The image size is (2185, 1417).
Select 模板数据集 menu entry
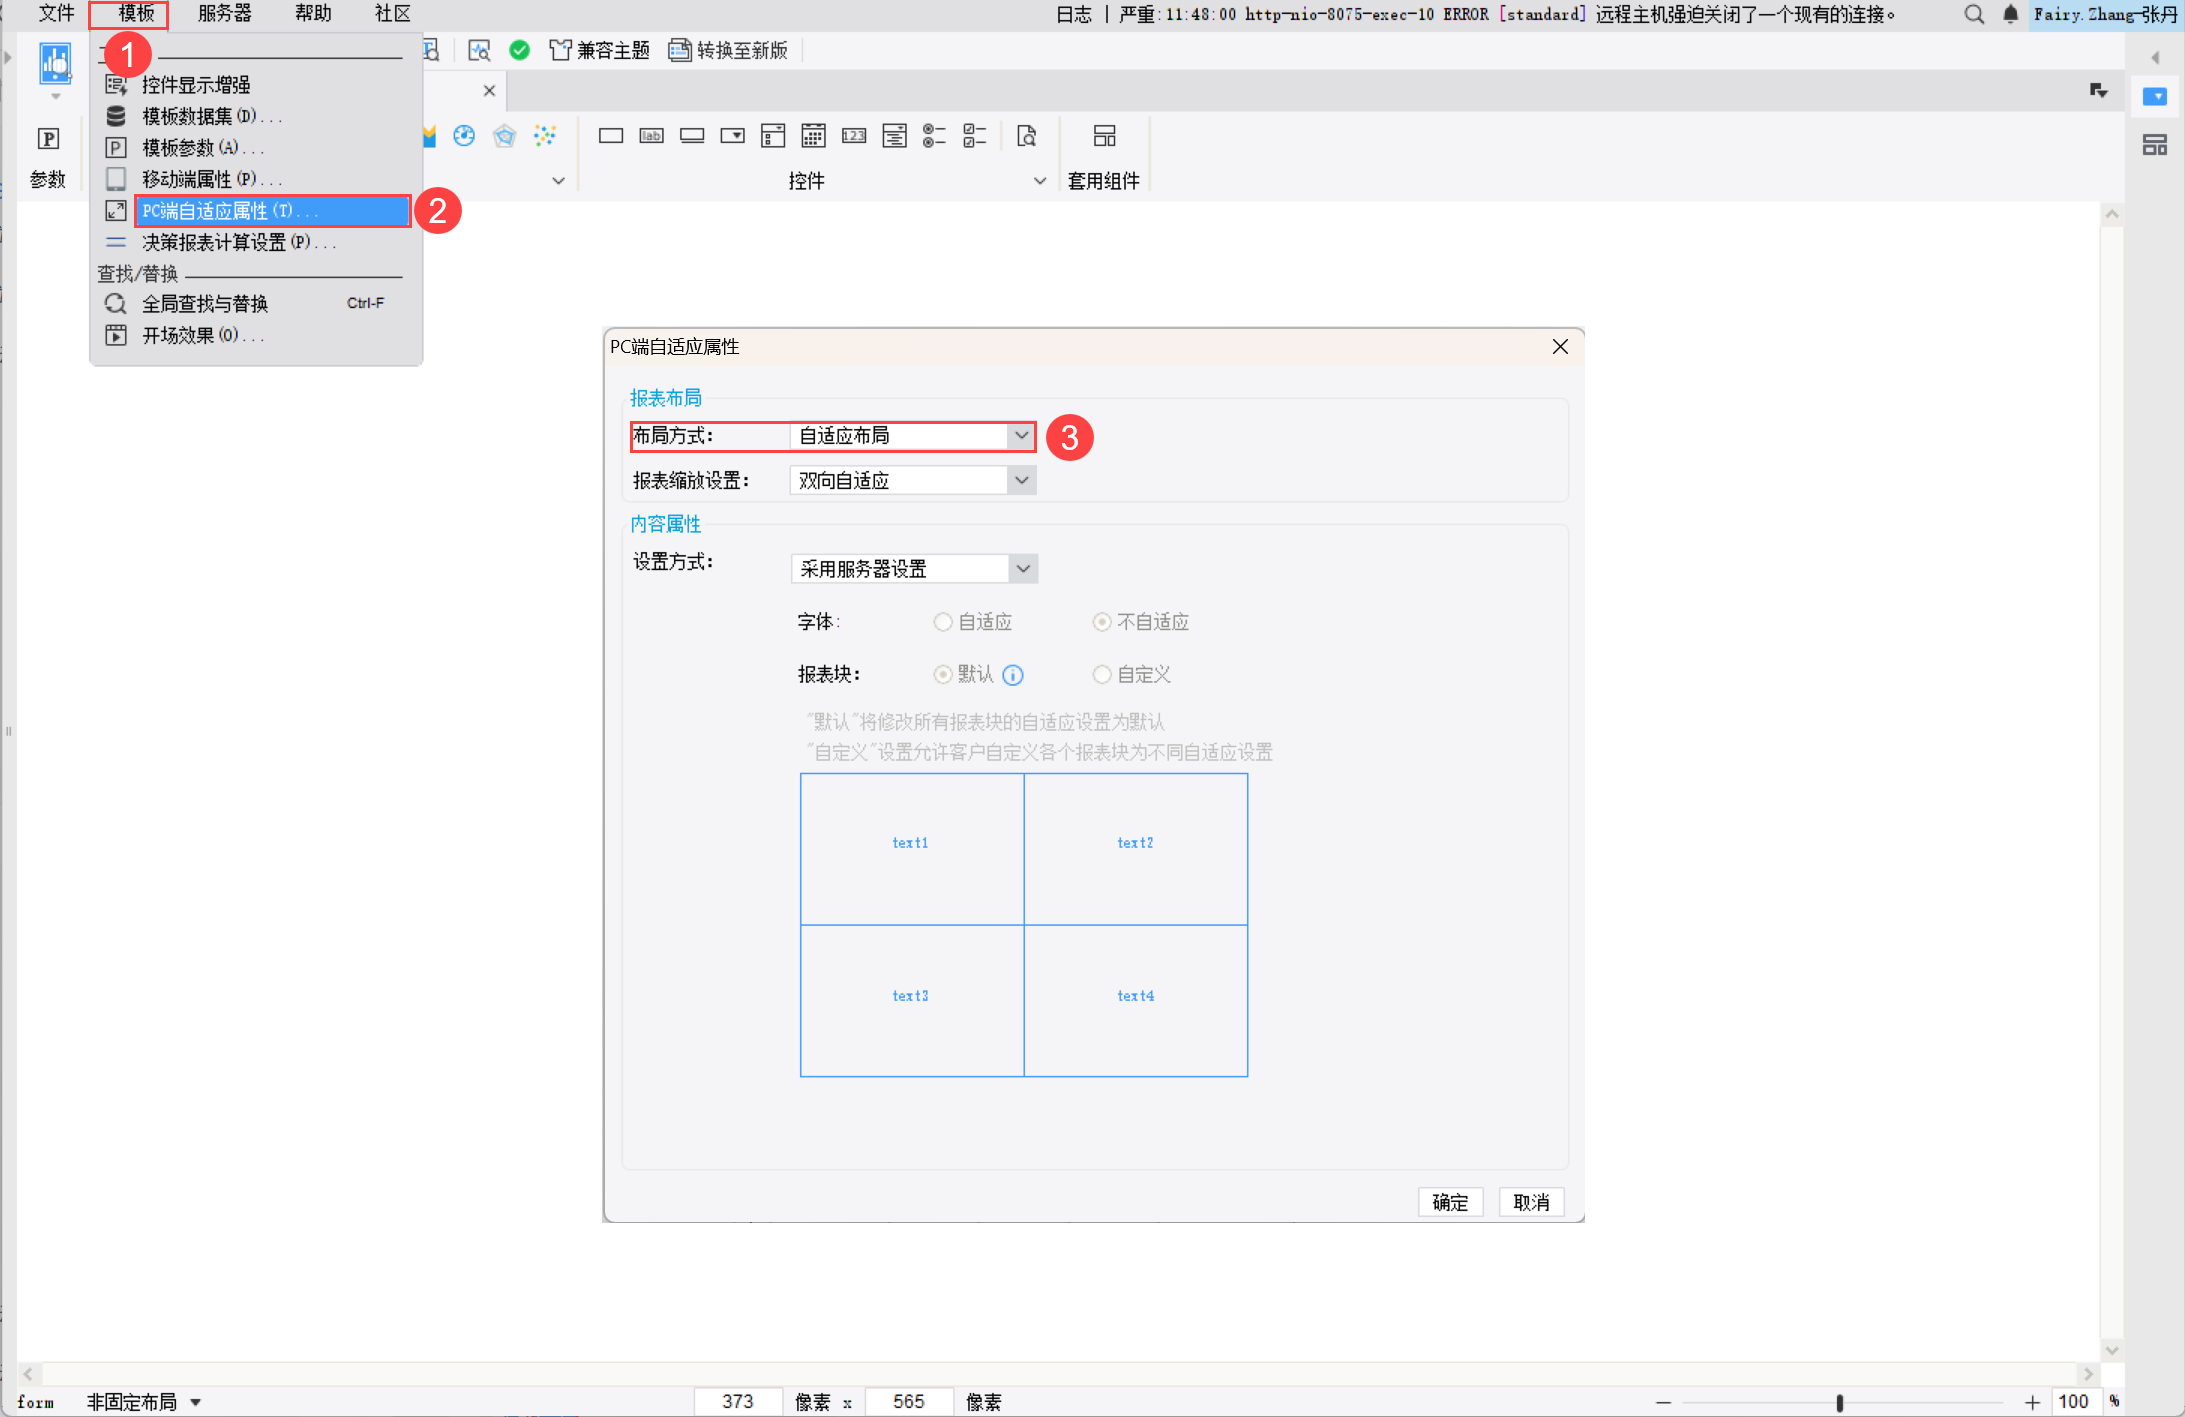point(198,116)
